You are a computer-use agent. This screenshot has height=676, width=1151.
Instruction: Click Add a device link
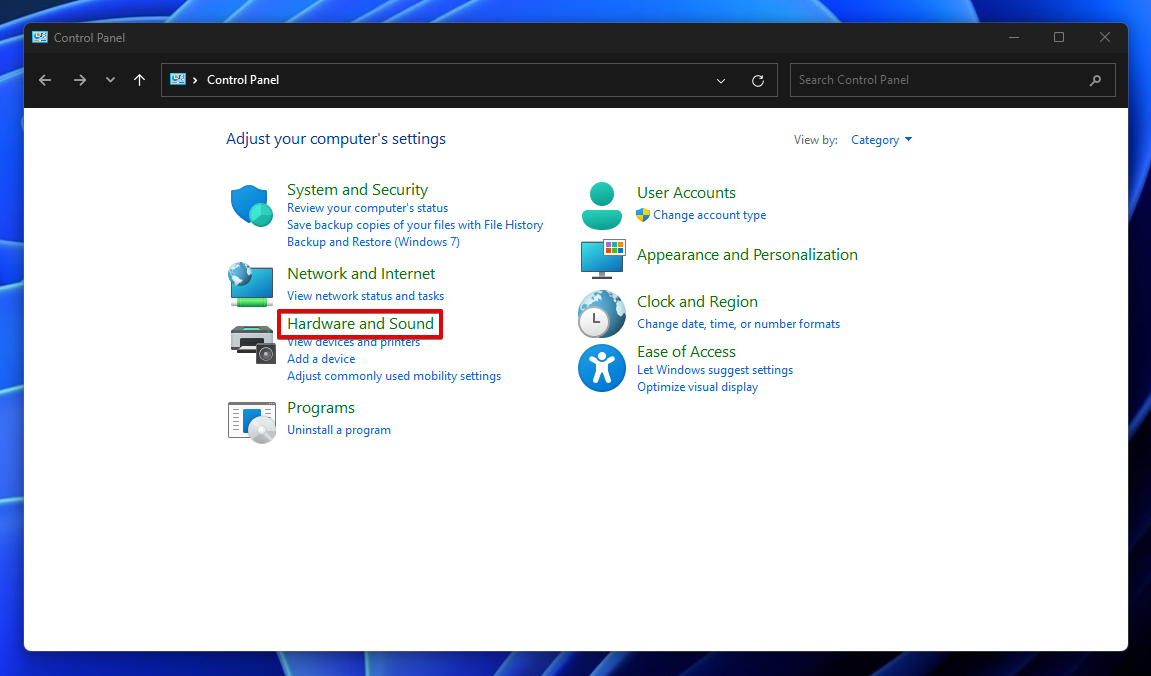321,359
